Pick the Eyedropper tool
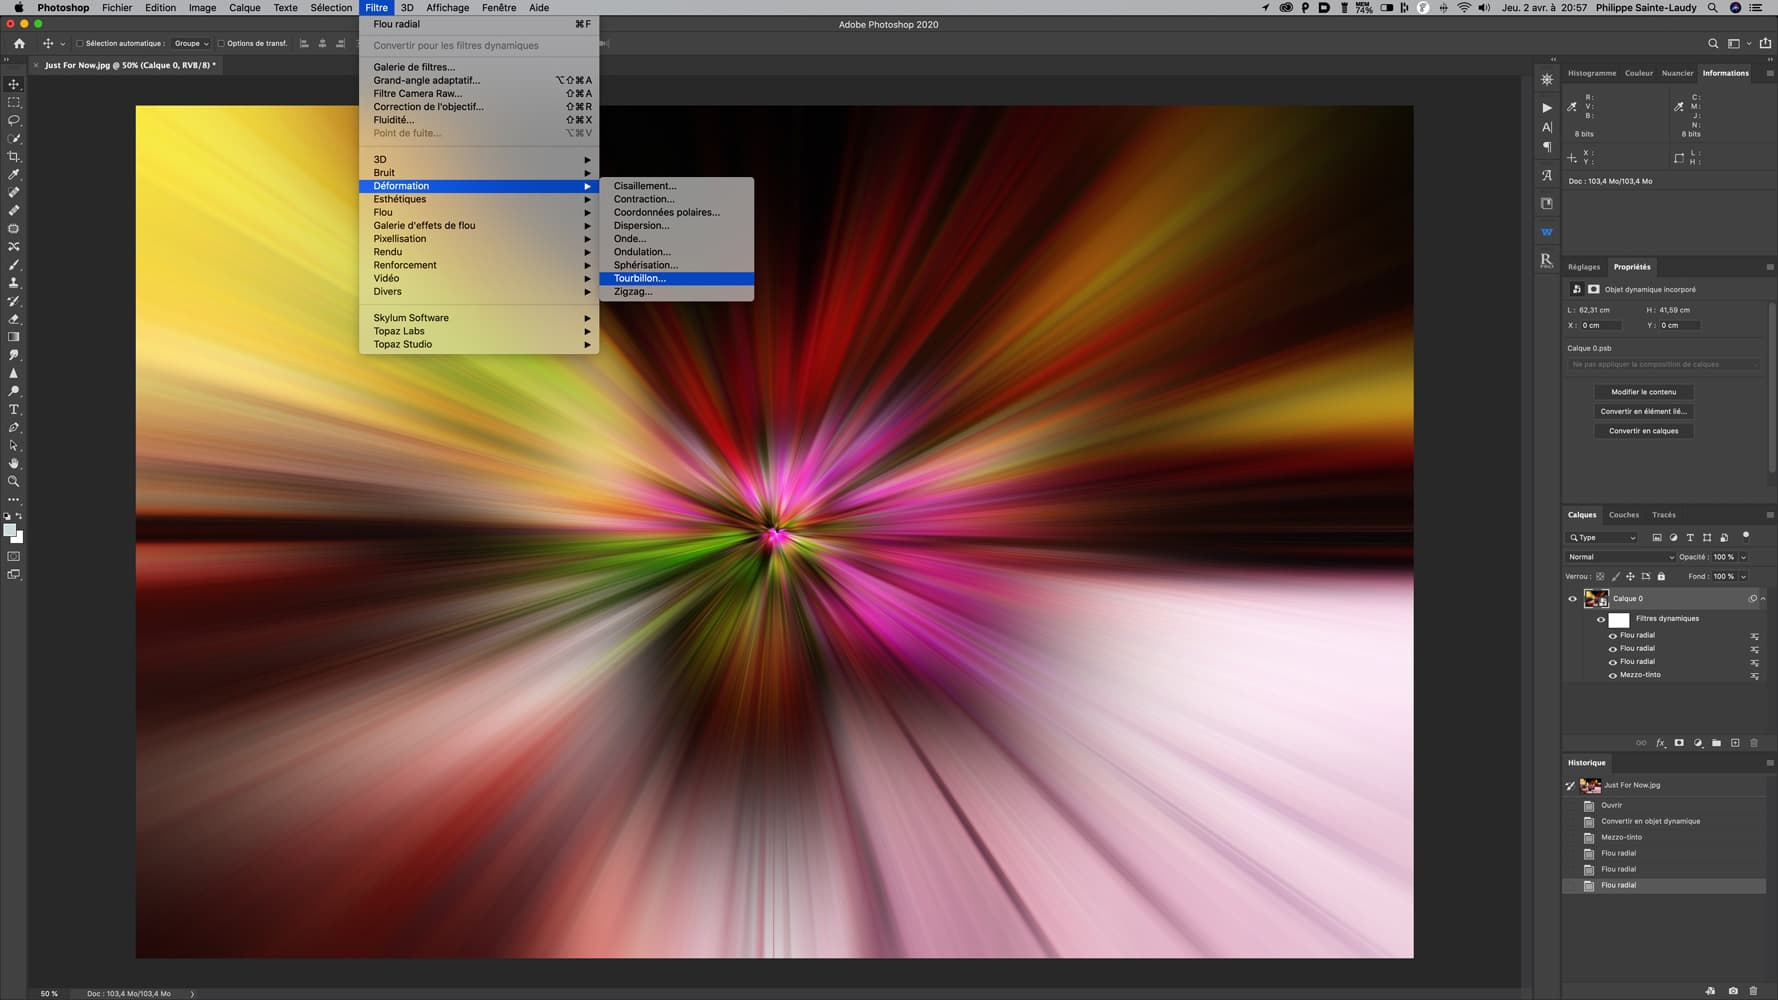 (14, 175)
